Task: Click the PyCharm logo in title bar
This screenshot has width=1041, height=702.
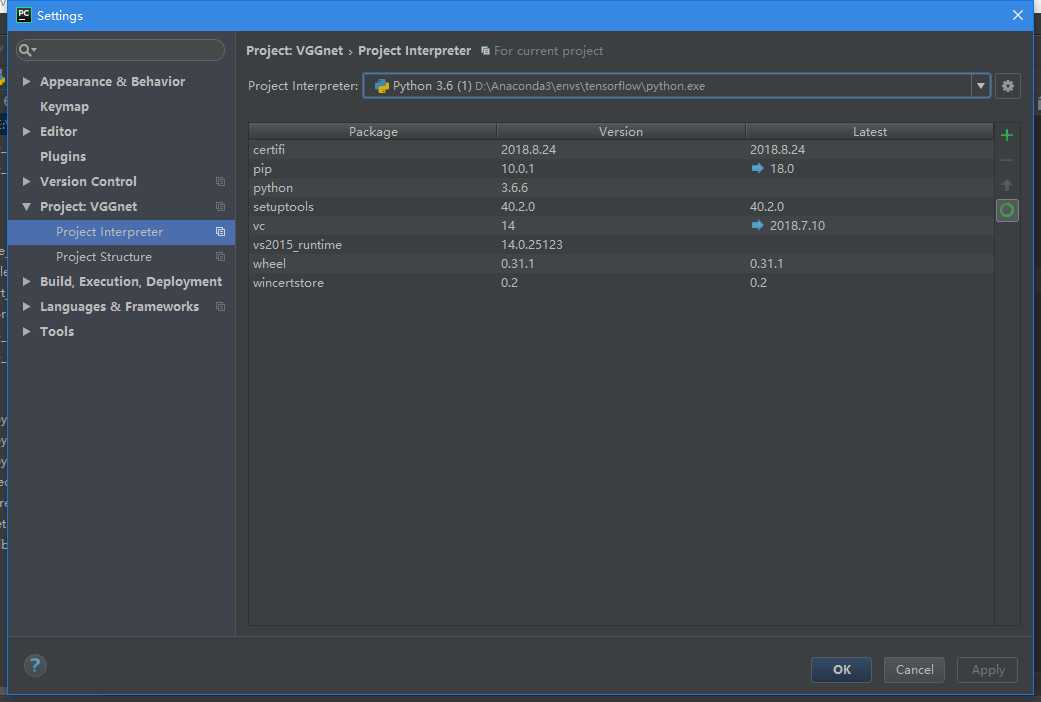Action: click(x=24, y=15)
